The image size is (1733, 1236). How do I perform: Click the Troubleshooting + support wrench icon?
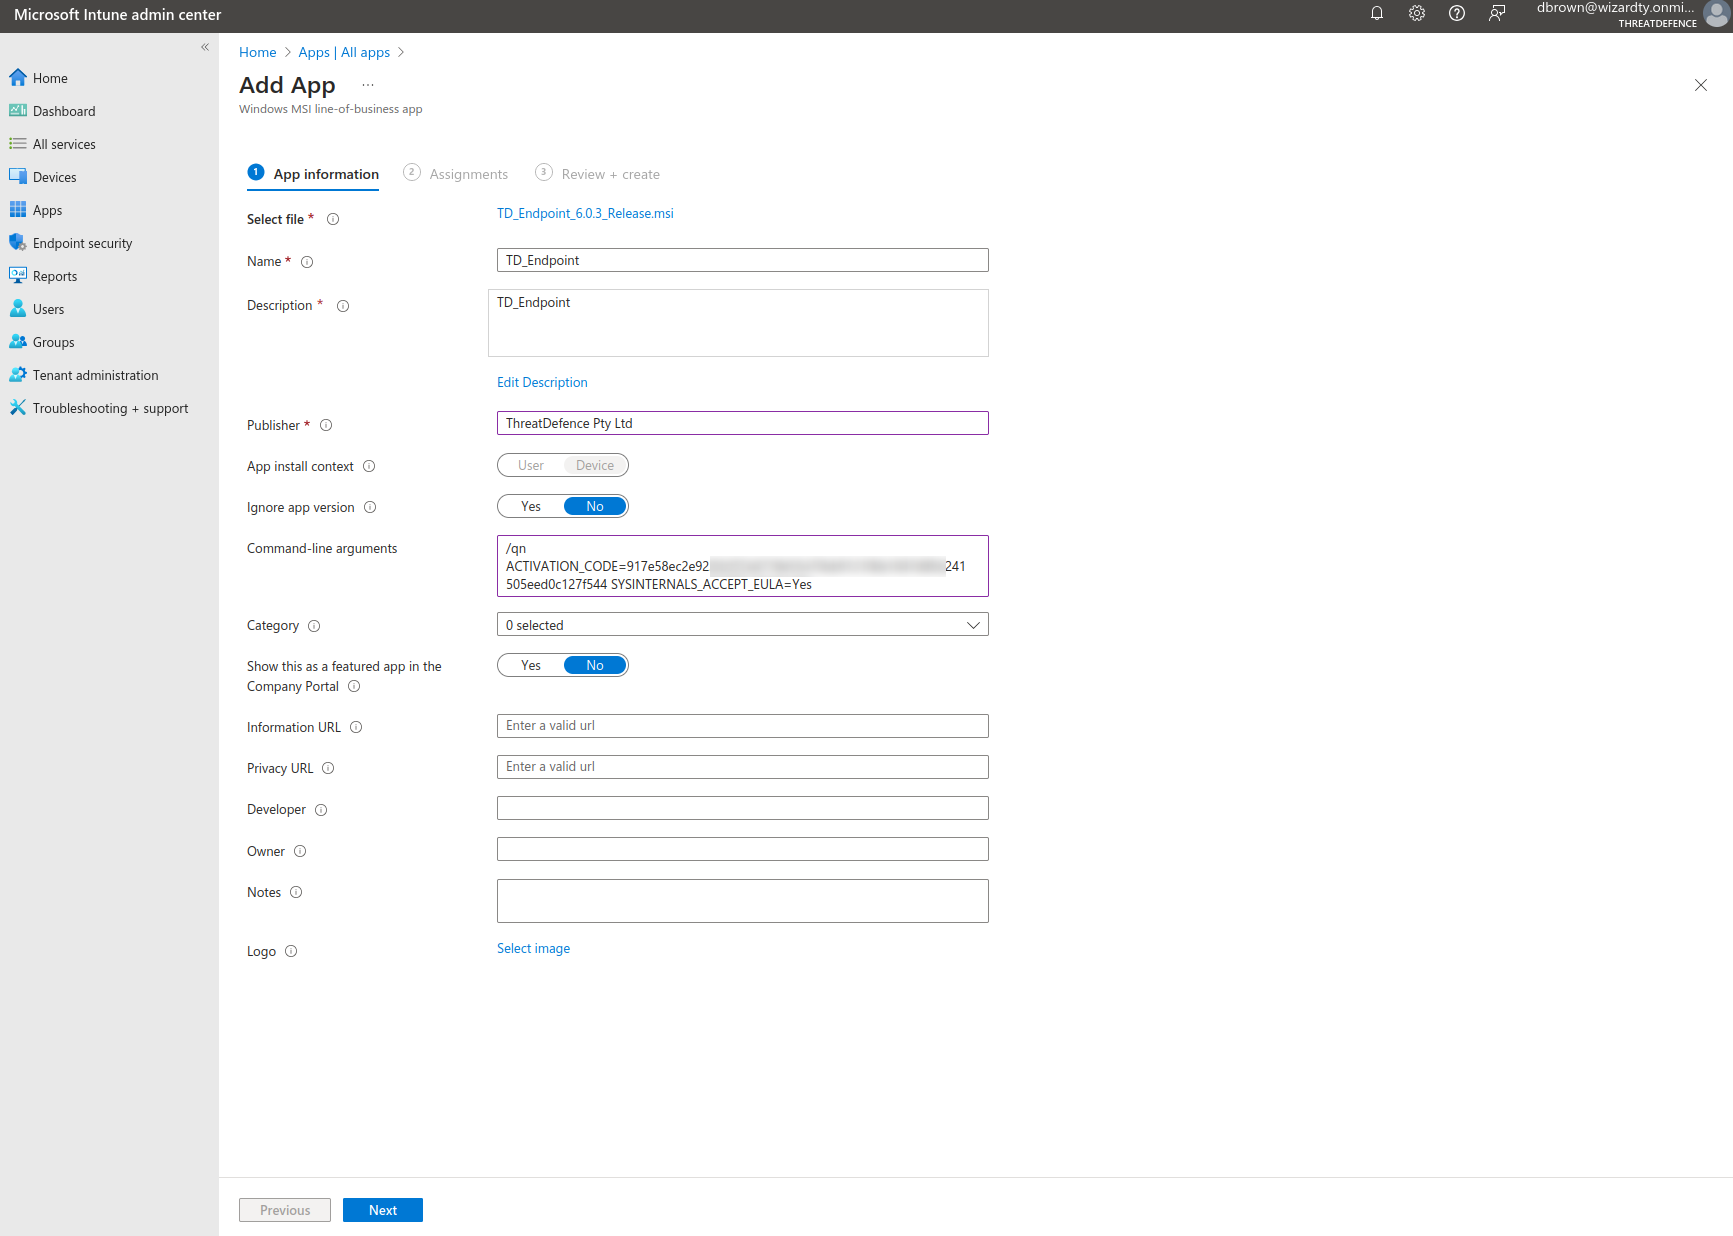(x=18, y=408)
